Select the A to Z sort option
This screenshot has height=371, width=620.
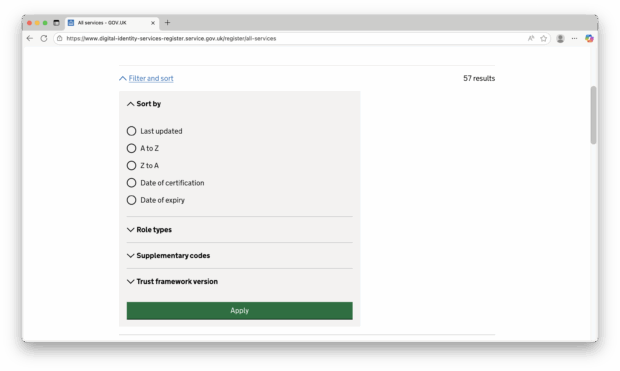point(131,148)
